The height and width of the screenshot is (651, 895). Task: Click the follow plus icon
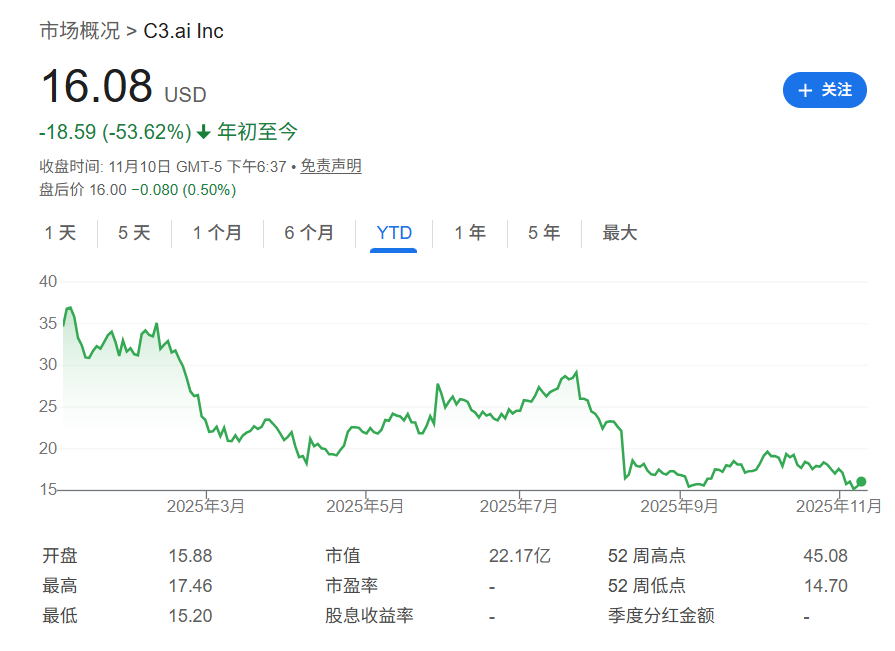[x=805, y=90]
